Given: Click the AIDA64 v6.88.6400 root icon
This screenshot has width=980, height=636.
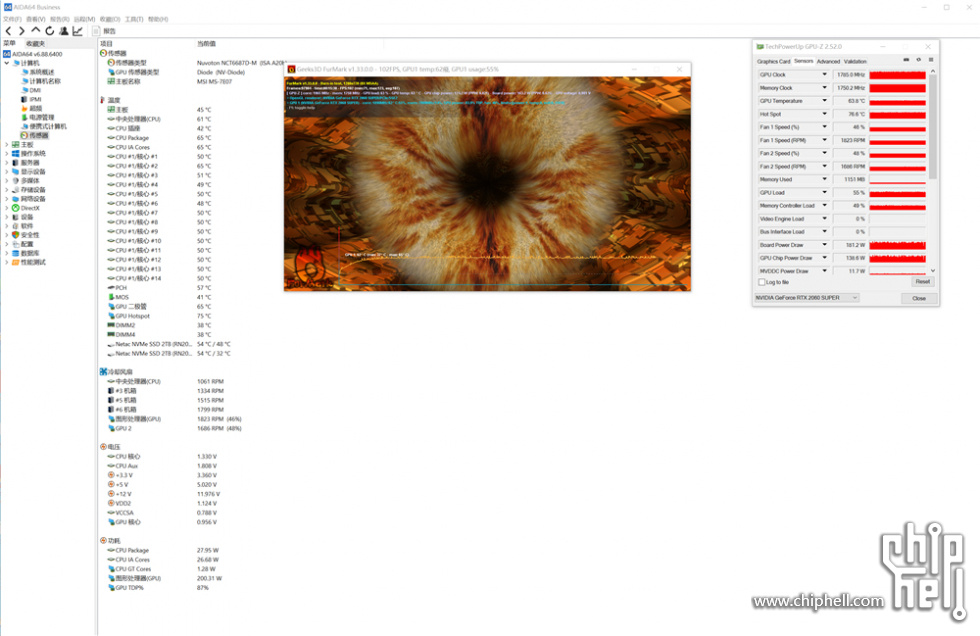Looking at the screenshot, I should (7, 54).
